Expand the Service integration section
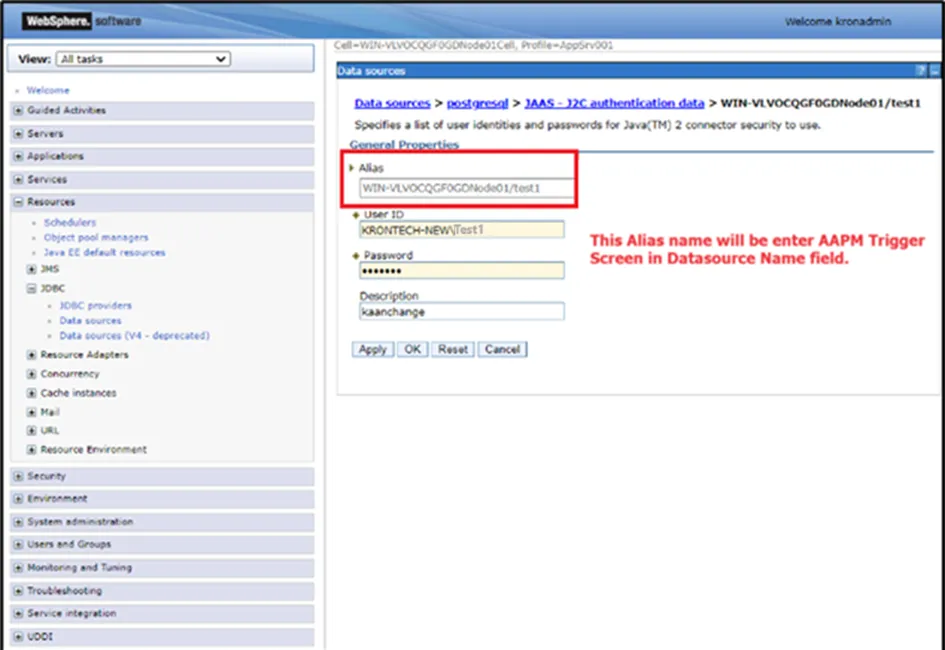The height and width of the screenshot is (650, 945). [18, 614]
